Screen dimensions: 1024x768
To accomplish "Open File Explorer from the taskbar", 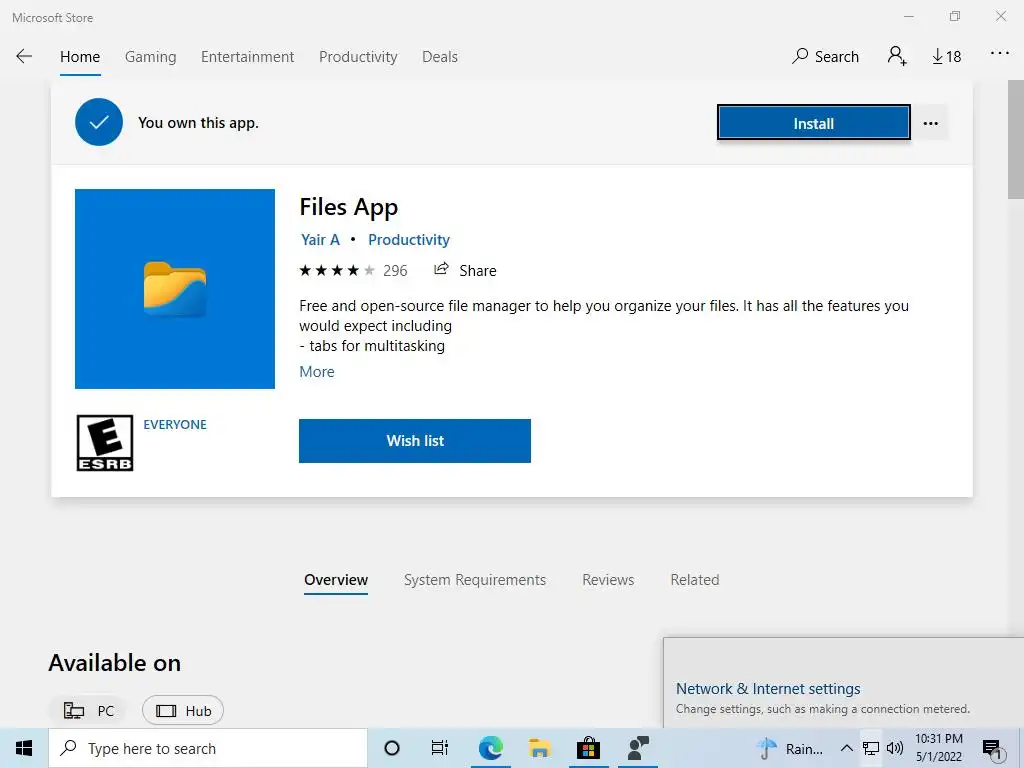I will (x=539, y=748).
